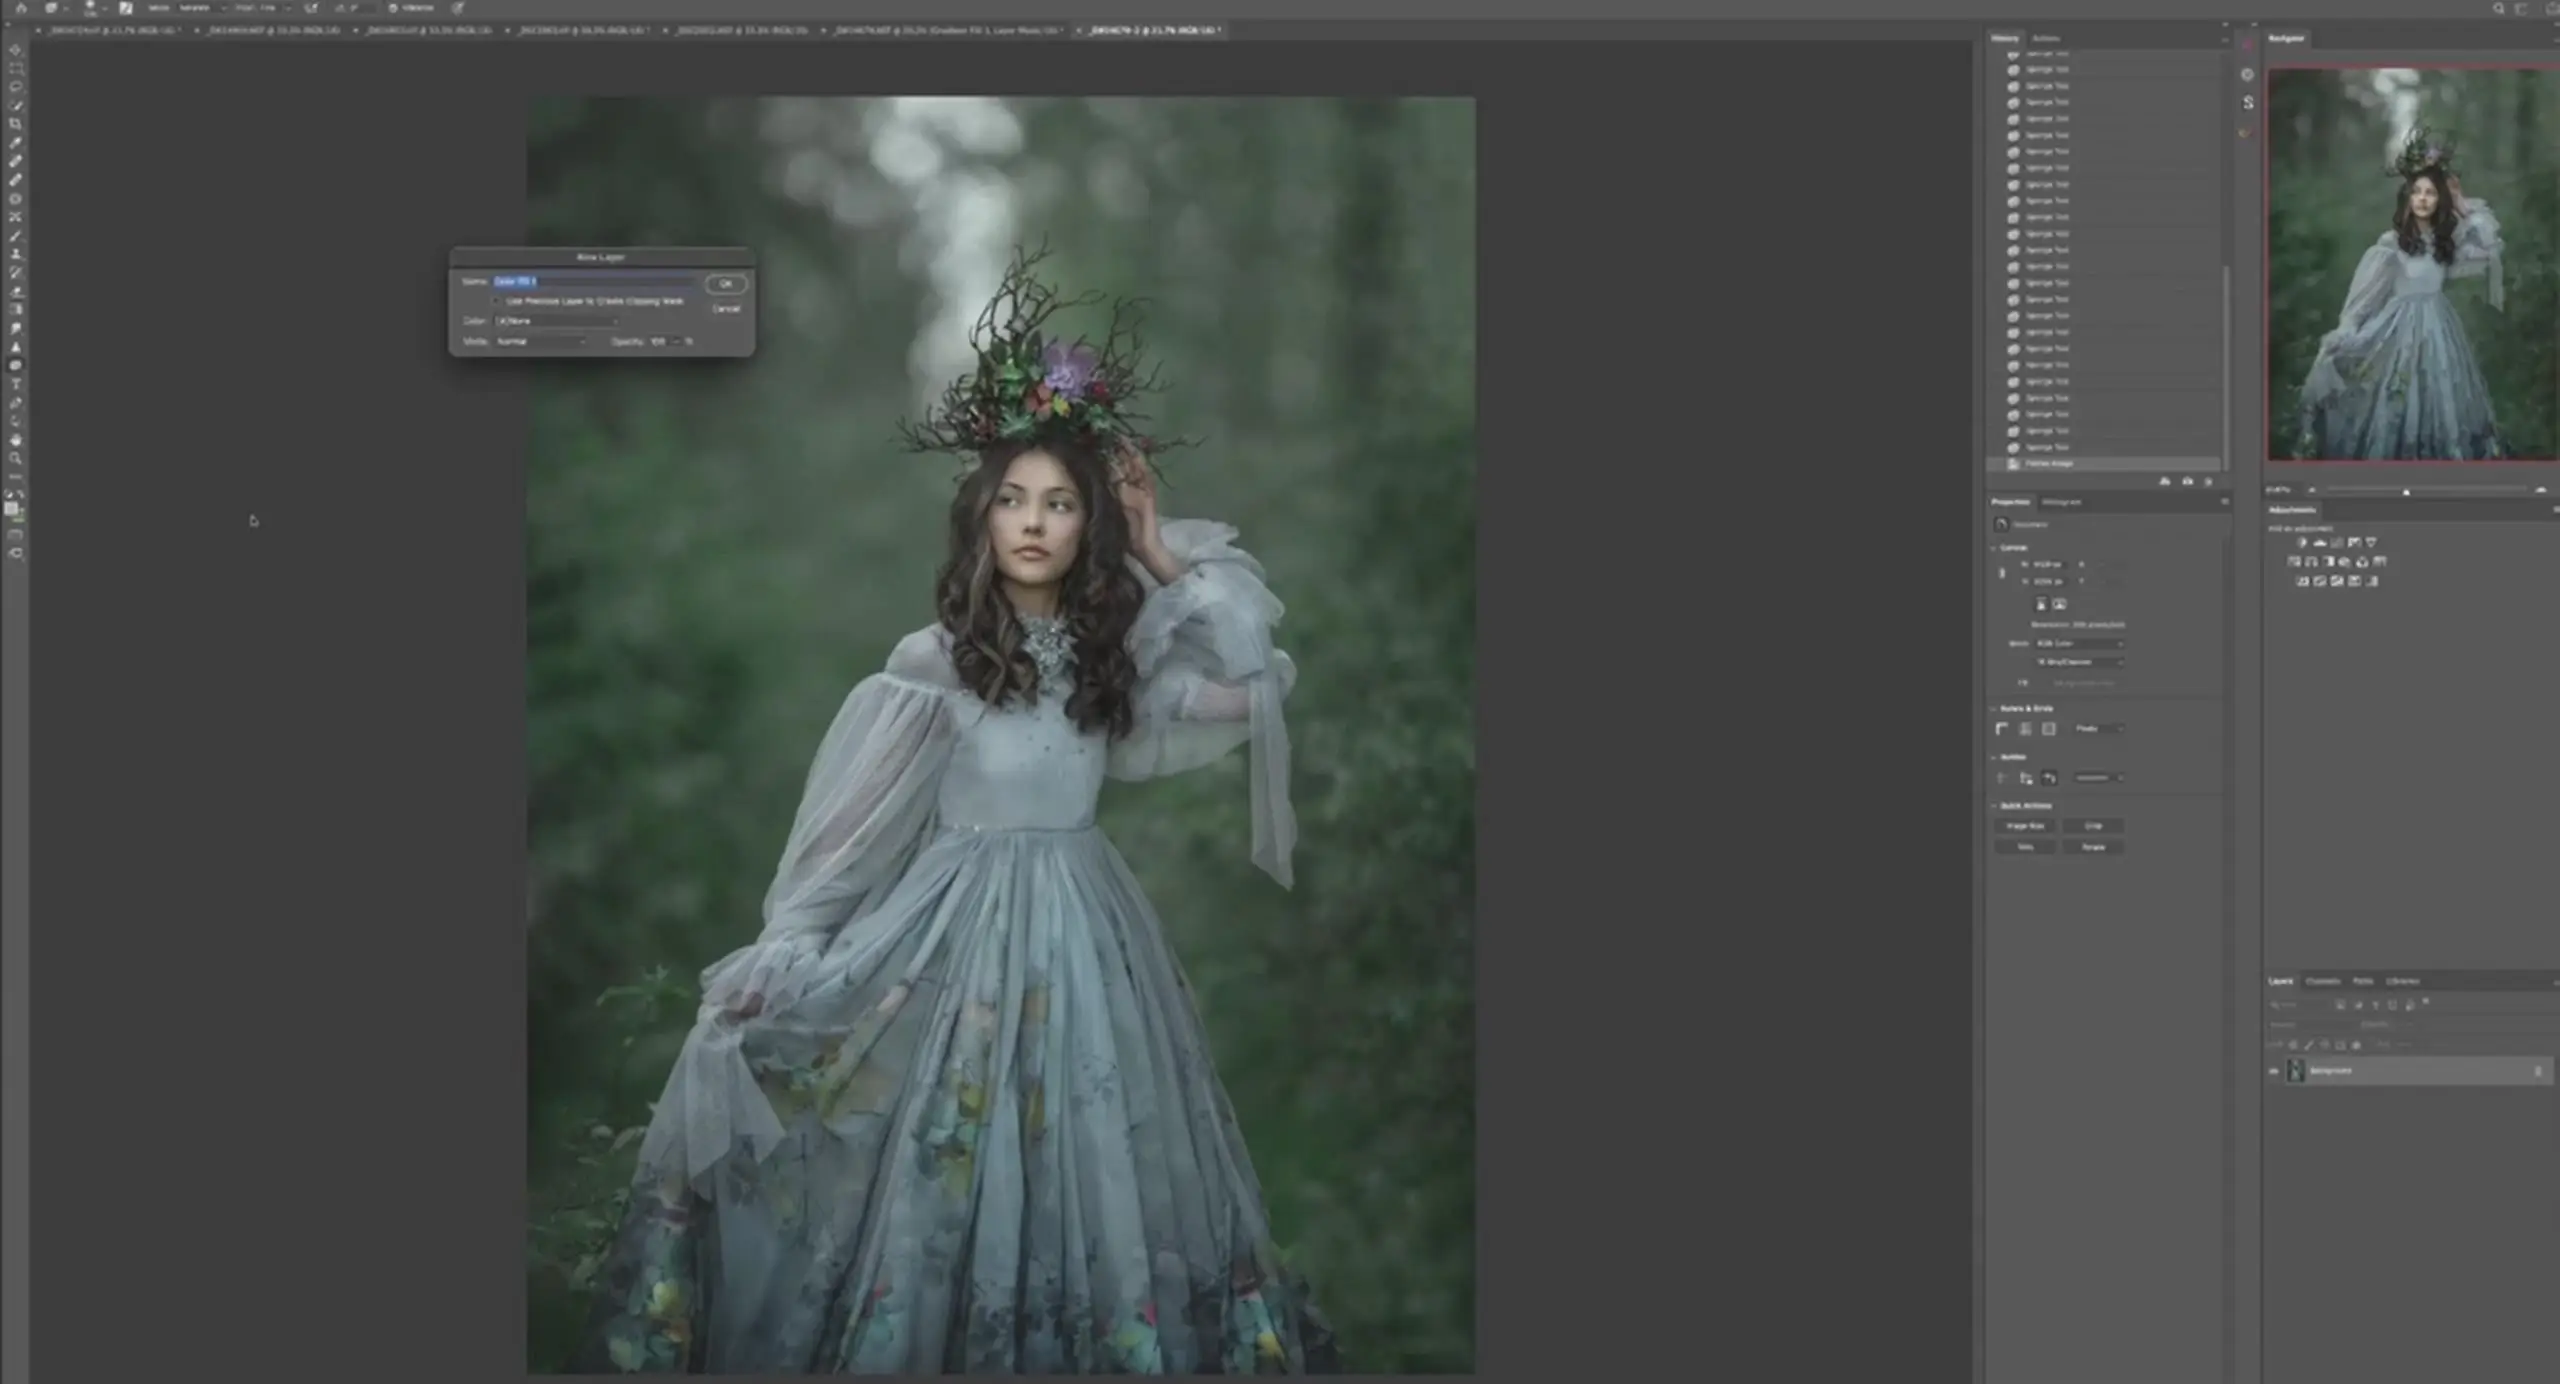Image resolution: width=2560 pixels, height=1384 pixels.
Task: Switch to the Histogram tab
Action: (x=2061, y=502)
